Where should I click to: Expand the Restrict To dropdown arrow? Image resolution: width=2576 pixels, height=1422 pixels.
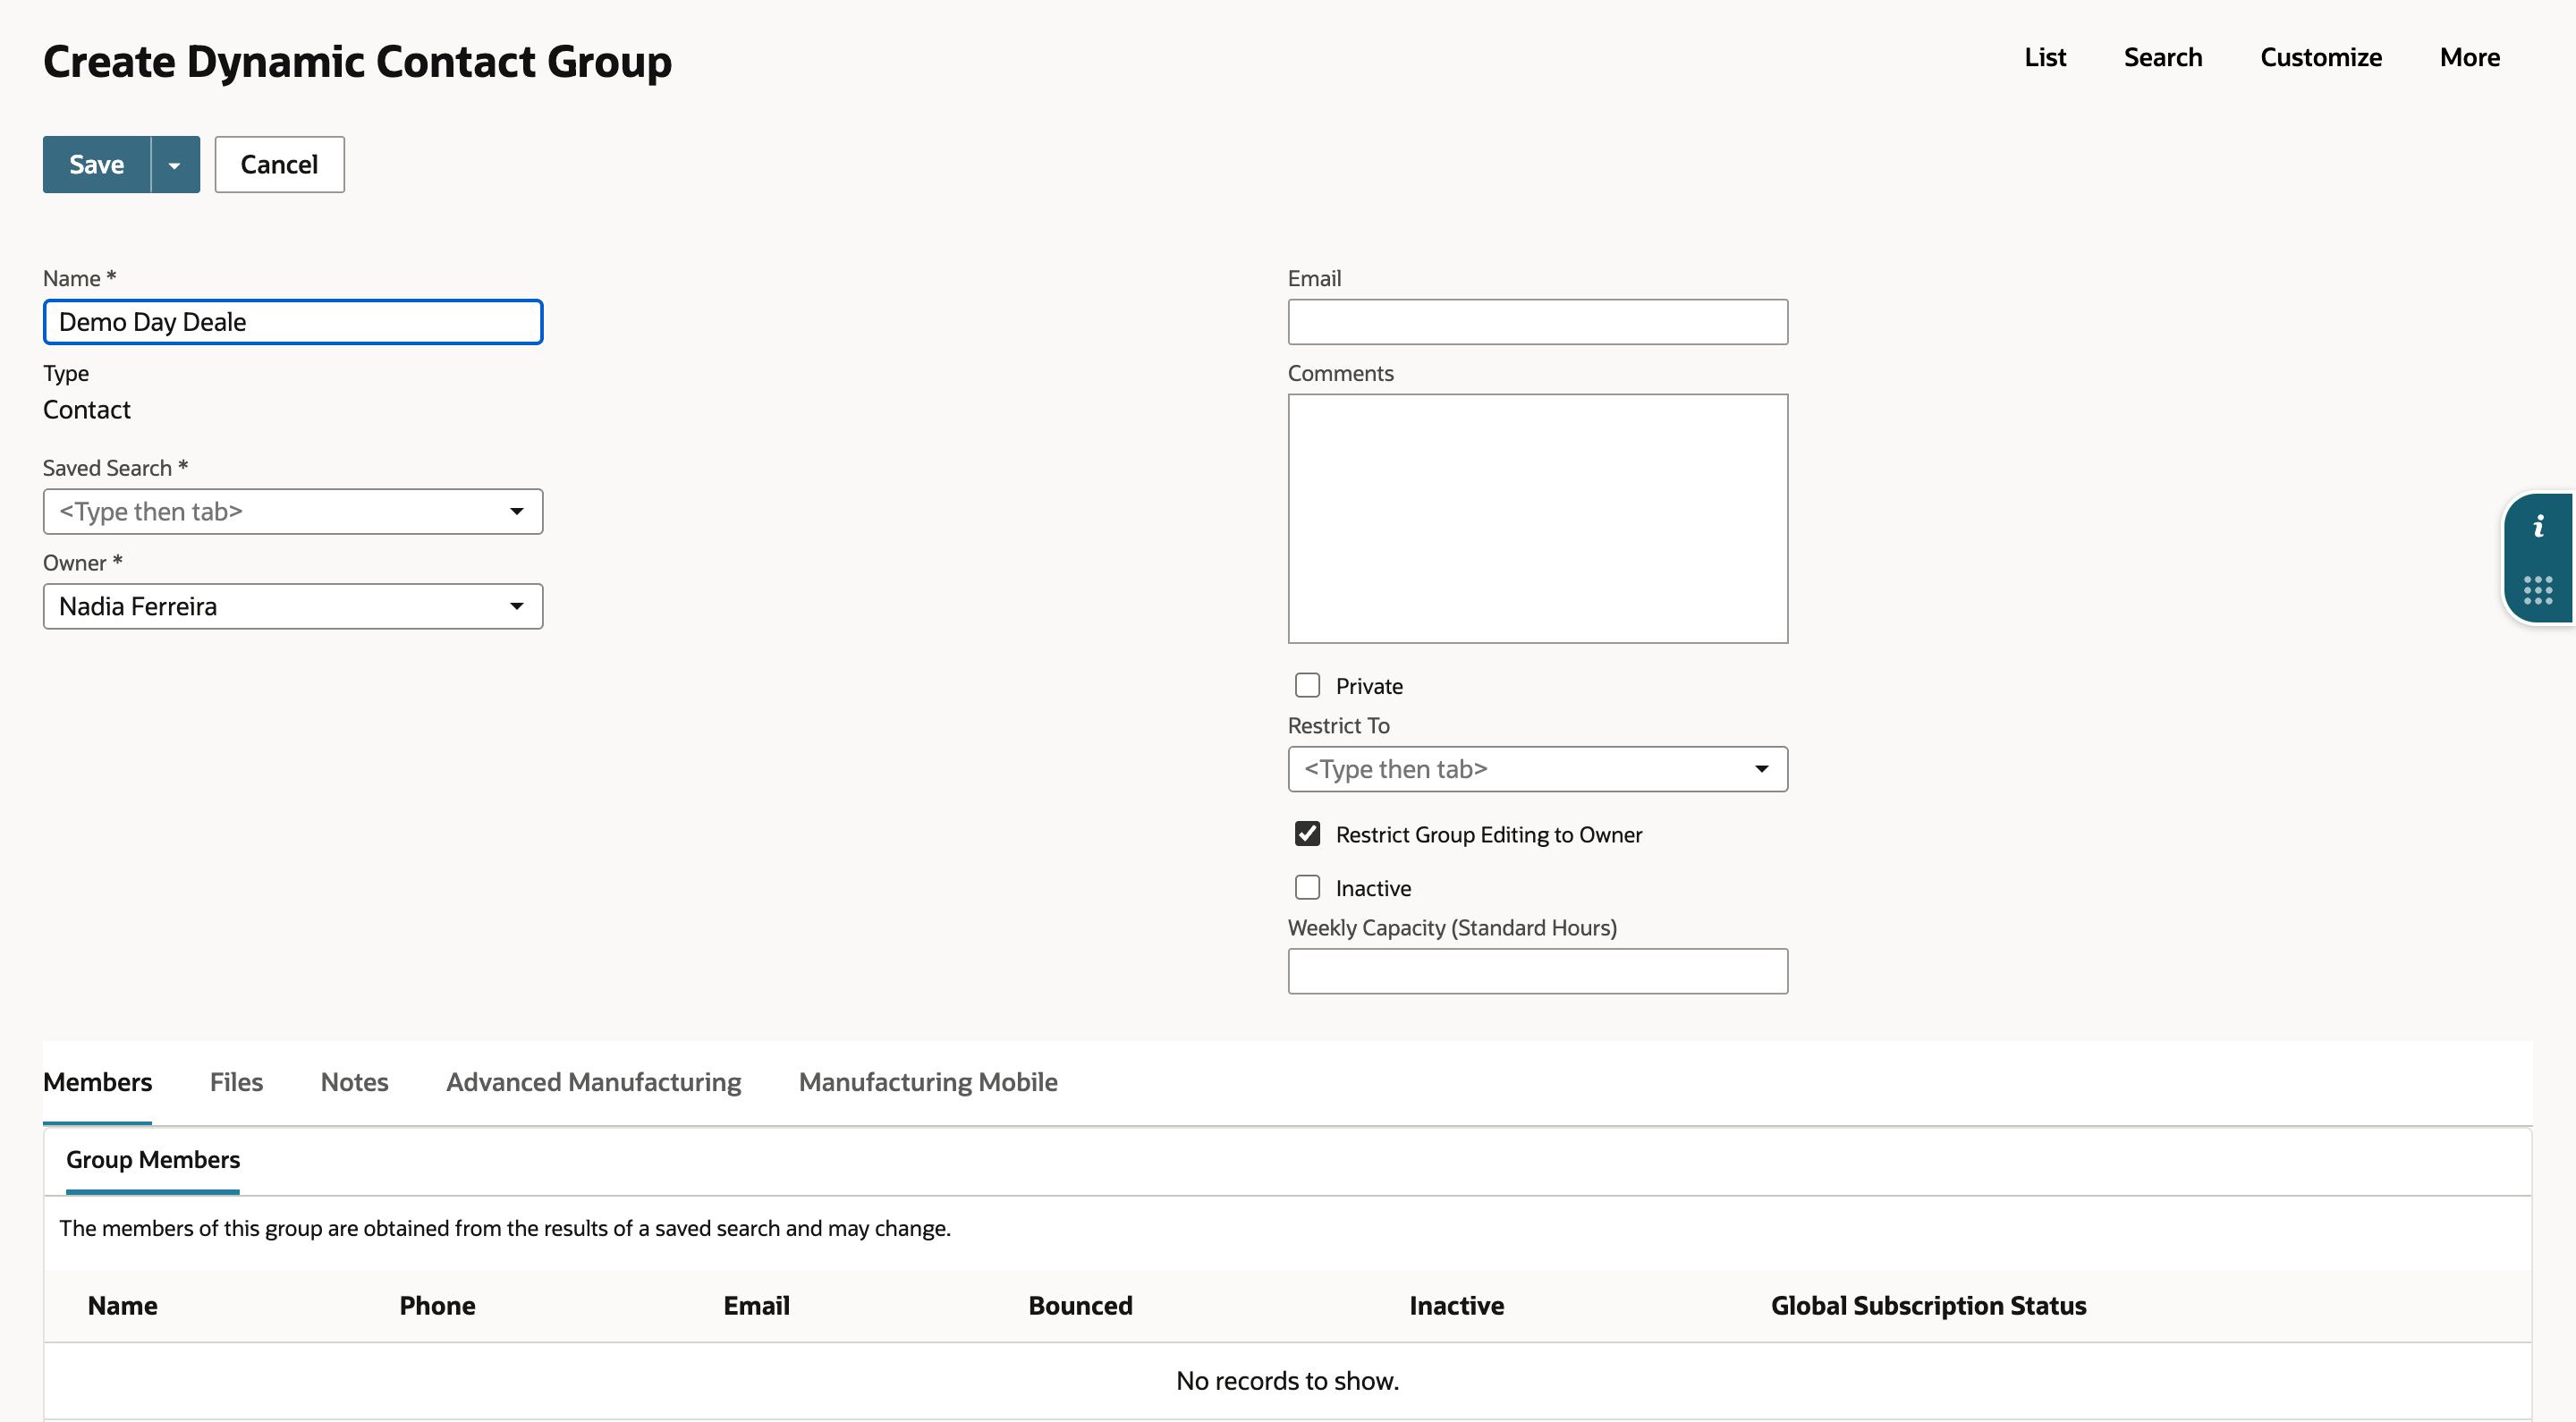pyautogui.click(x=1762, y=770)
